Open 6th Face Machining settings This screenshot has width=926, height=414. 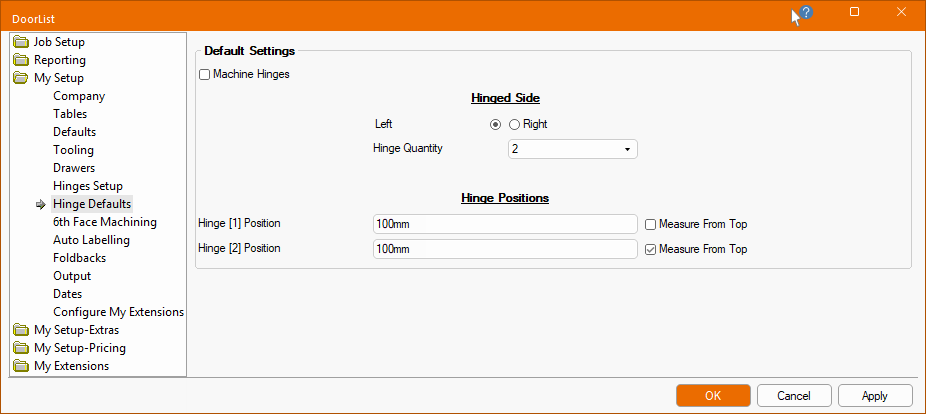[x=104, y=222]
